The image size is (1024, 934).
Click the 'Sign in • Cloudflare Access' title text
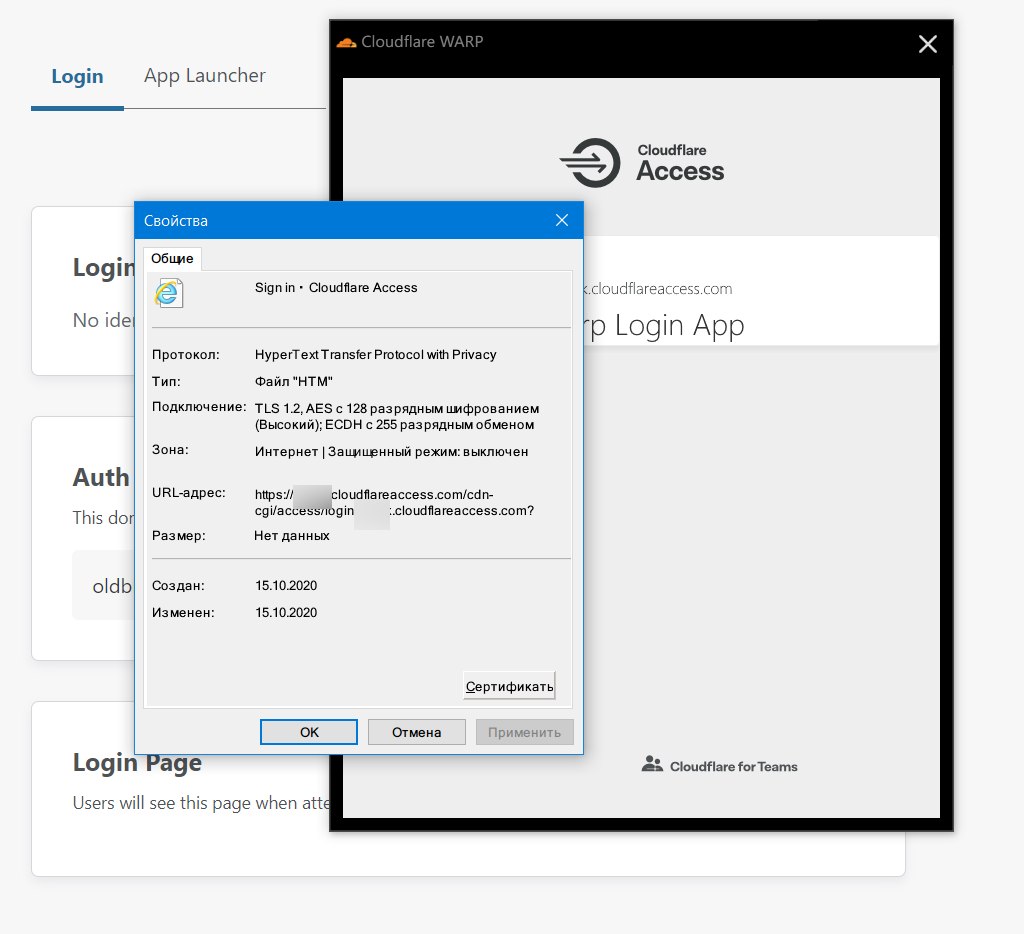point(336,287)
